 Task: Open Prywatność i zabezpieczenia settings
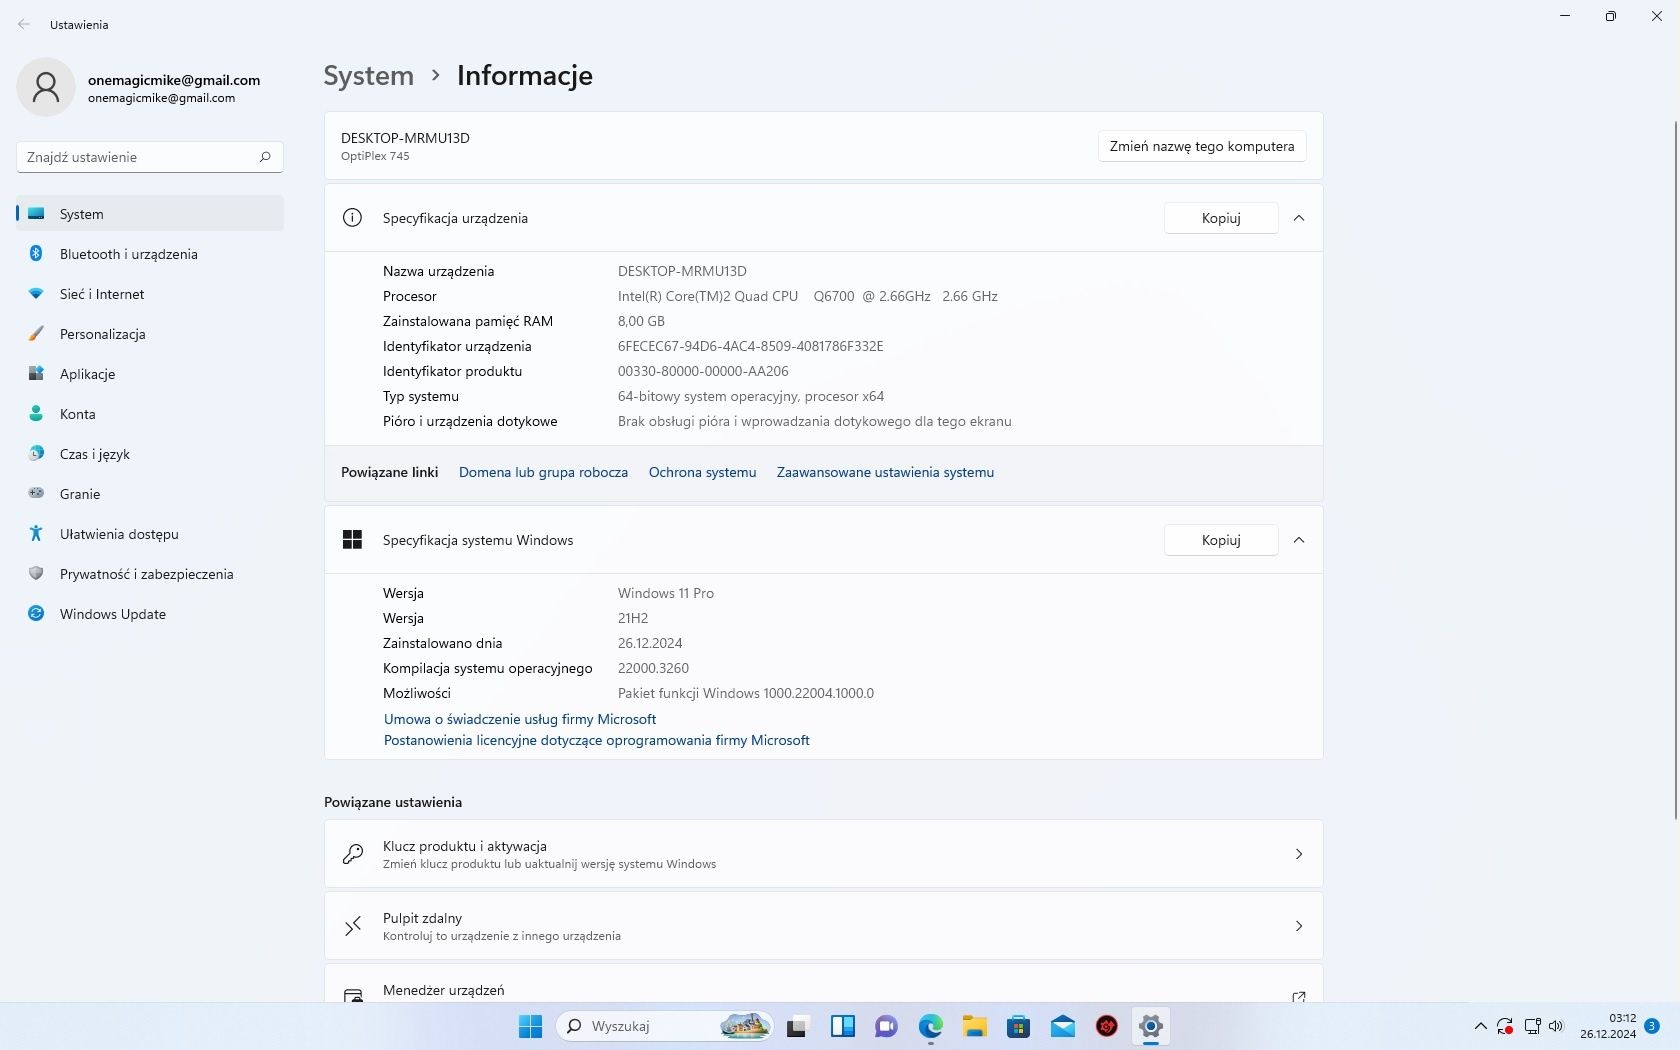click(150, 574)
